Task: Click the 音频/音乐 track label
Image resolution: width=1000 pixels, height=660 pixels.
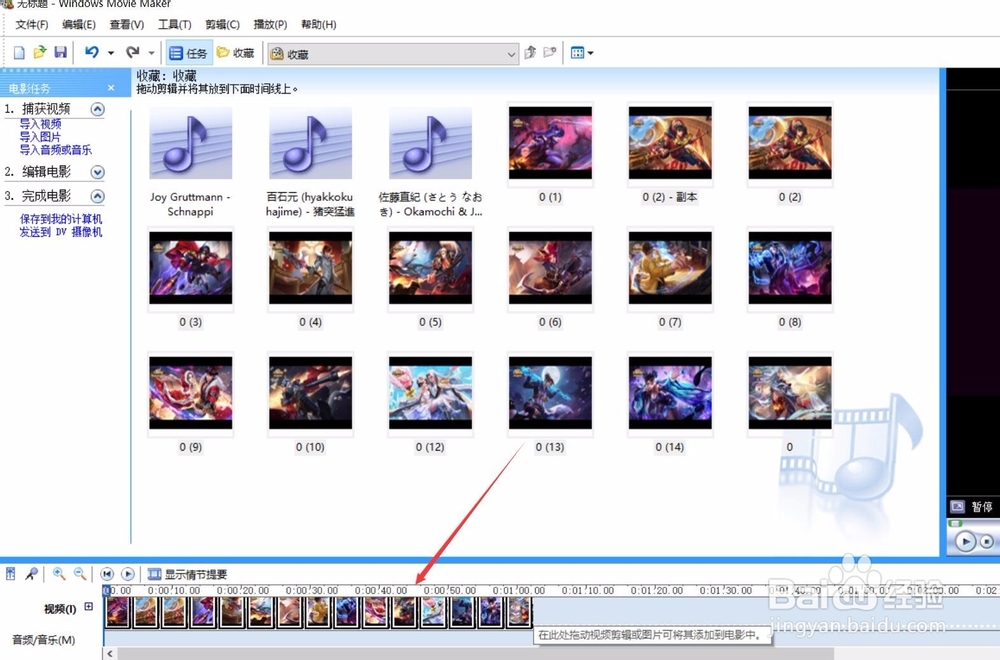Action: point(43,640)
